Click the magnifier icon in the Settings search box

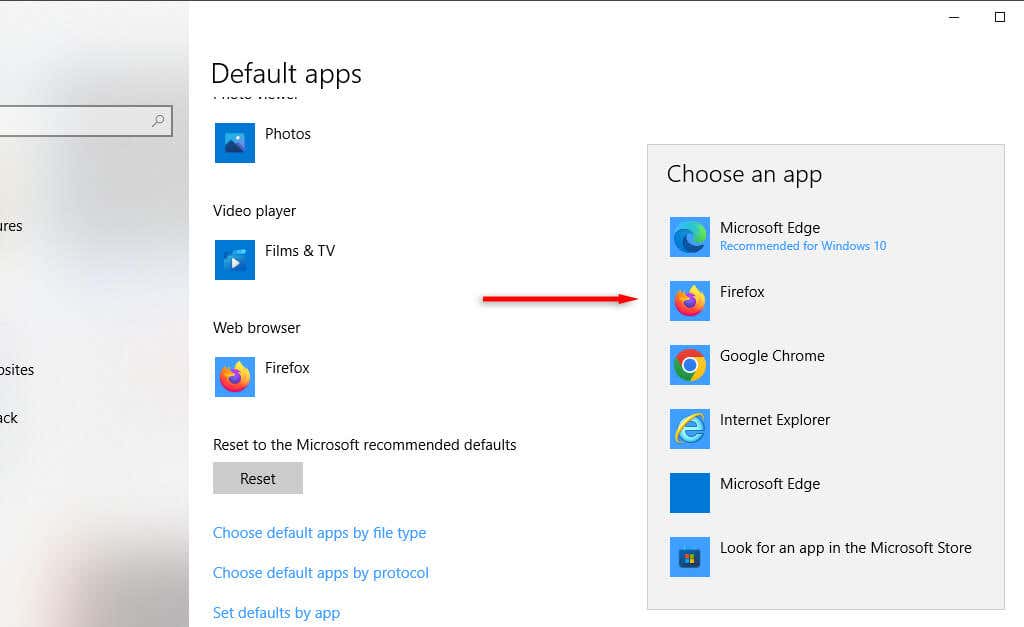pyautogui.click(x=158, y=120)
